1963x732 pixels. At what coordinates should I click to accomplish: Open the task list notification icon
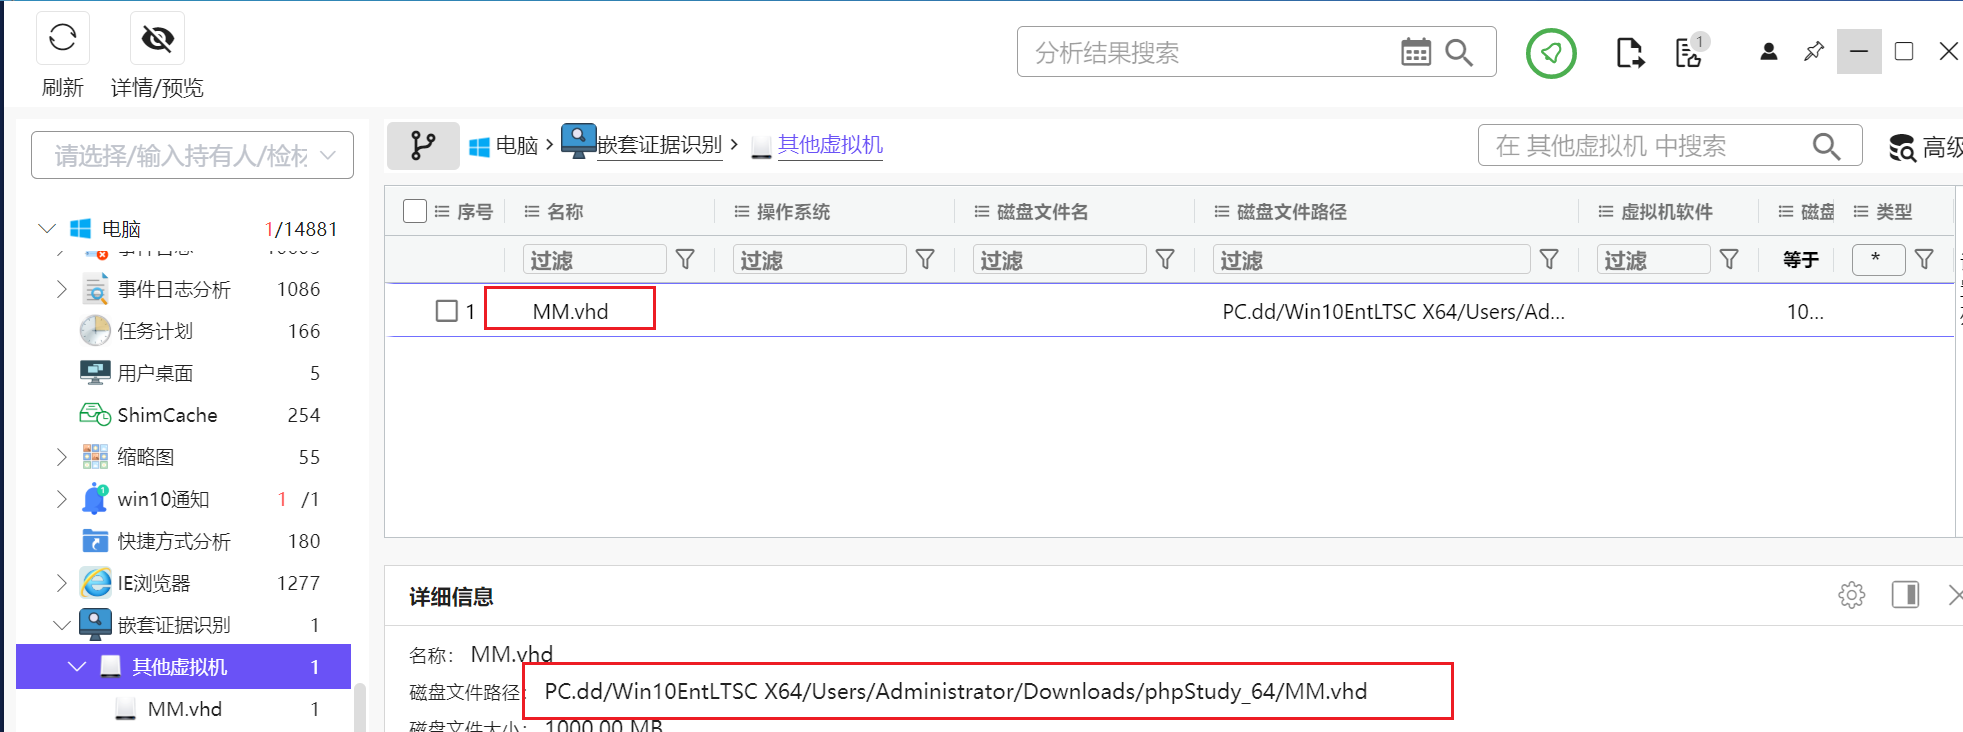[1689, 53]
